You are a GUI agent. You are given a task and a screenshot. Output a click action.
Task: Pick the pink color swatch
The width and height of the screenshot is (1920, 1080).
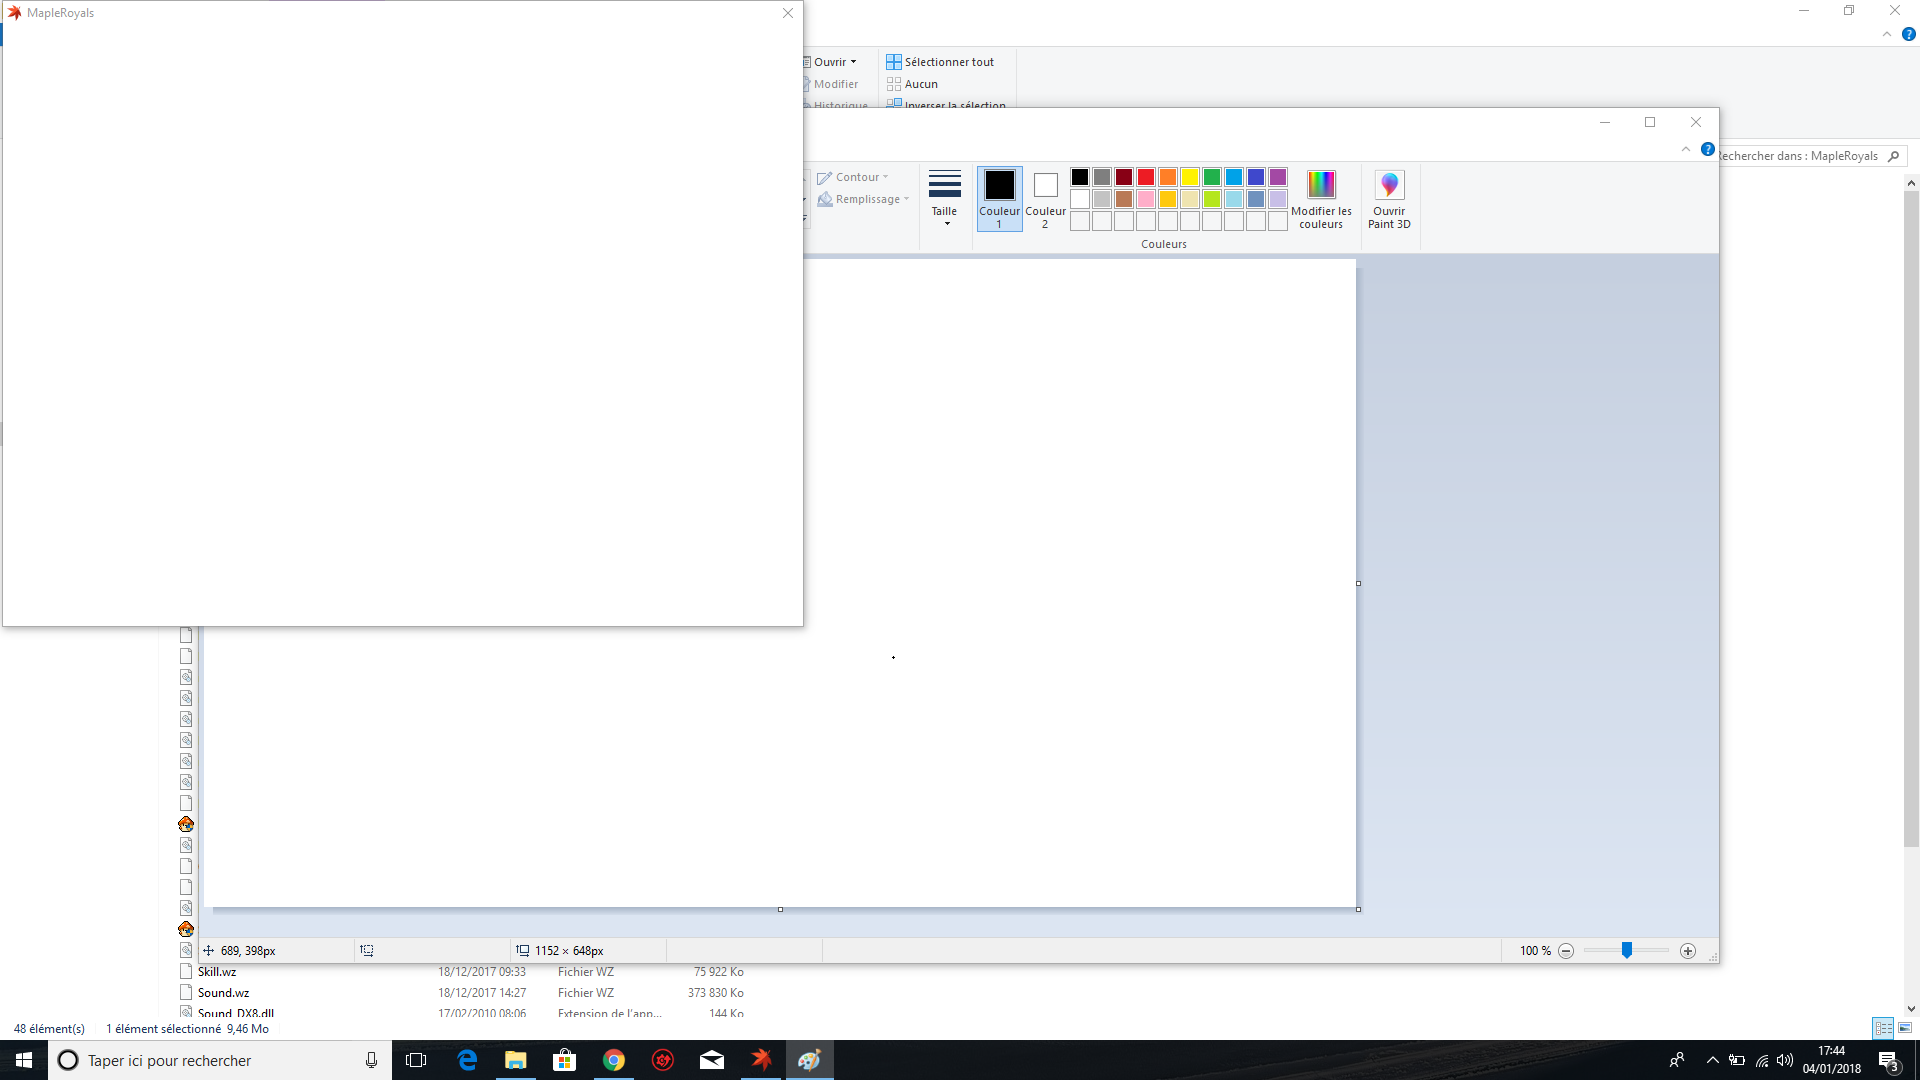[x=1146, y=199]
